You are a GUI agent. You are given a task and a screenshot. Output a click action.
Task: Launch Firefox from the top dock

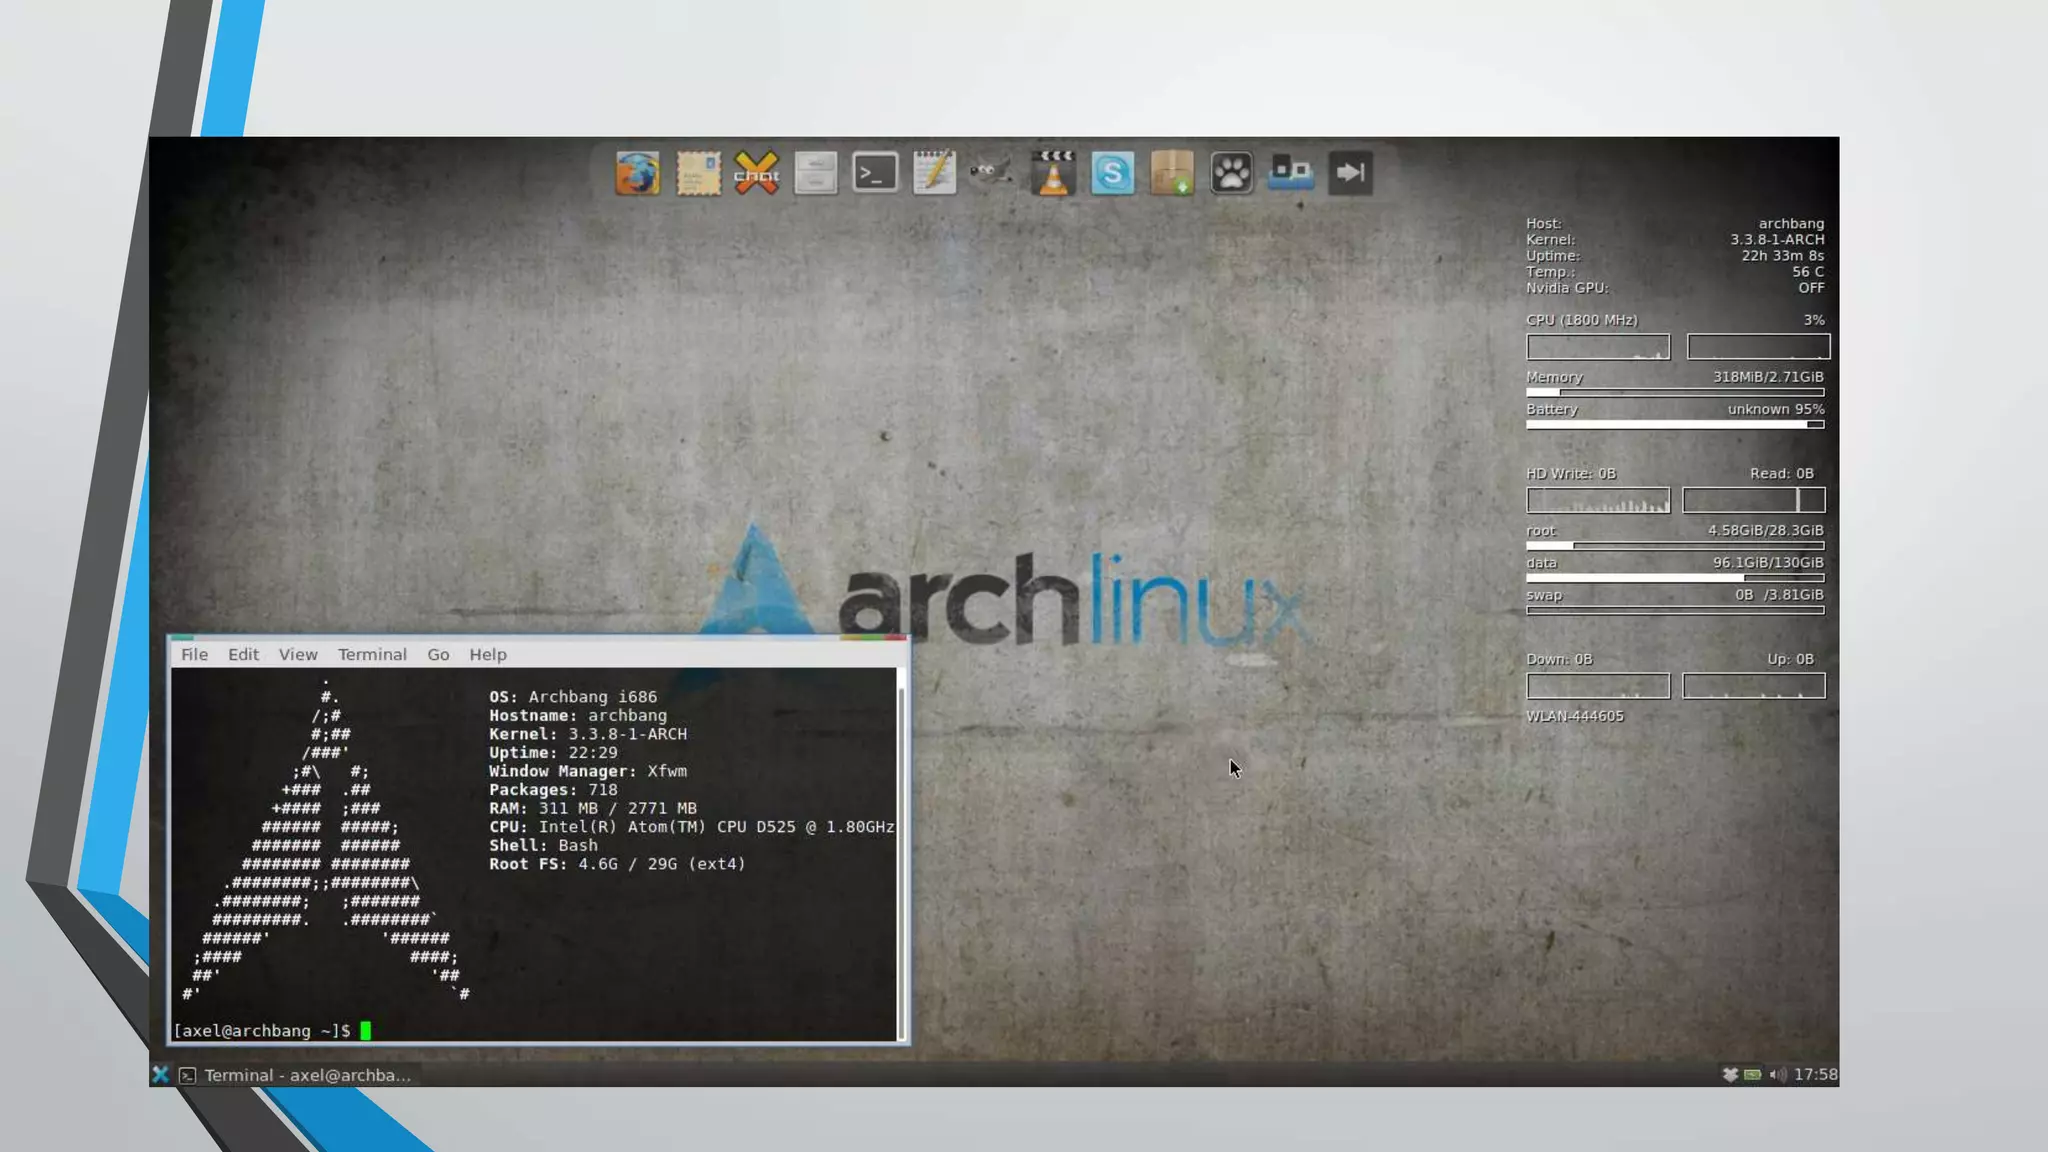637,173
